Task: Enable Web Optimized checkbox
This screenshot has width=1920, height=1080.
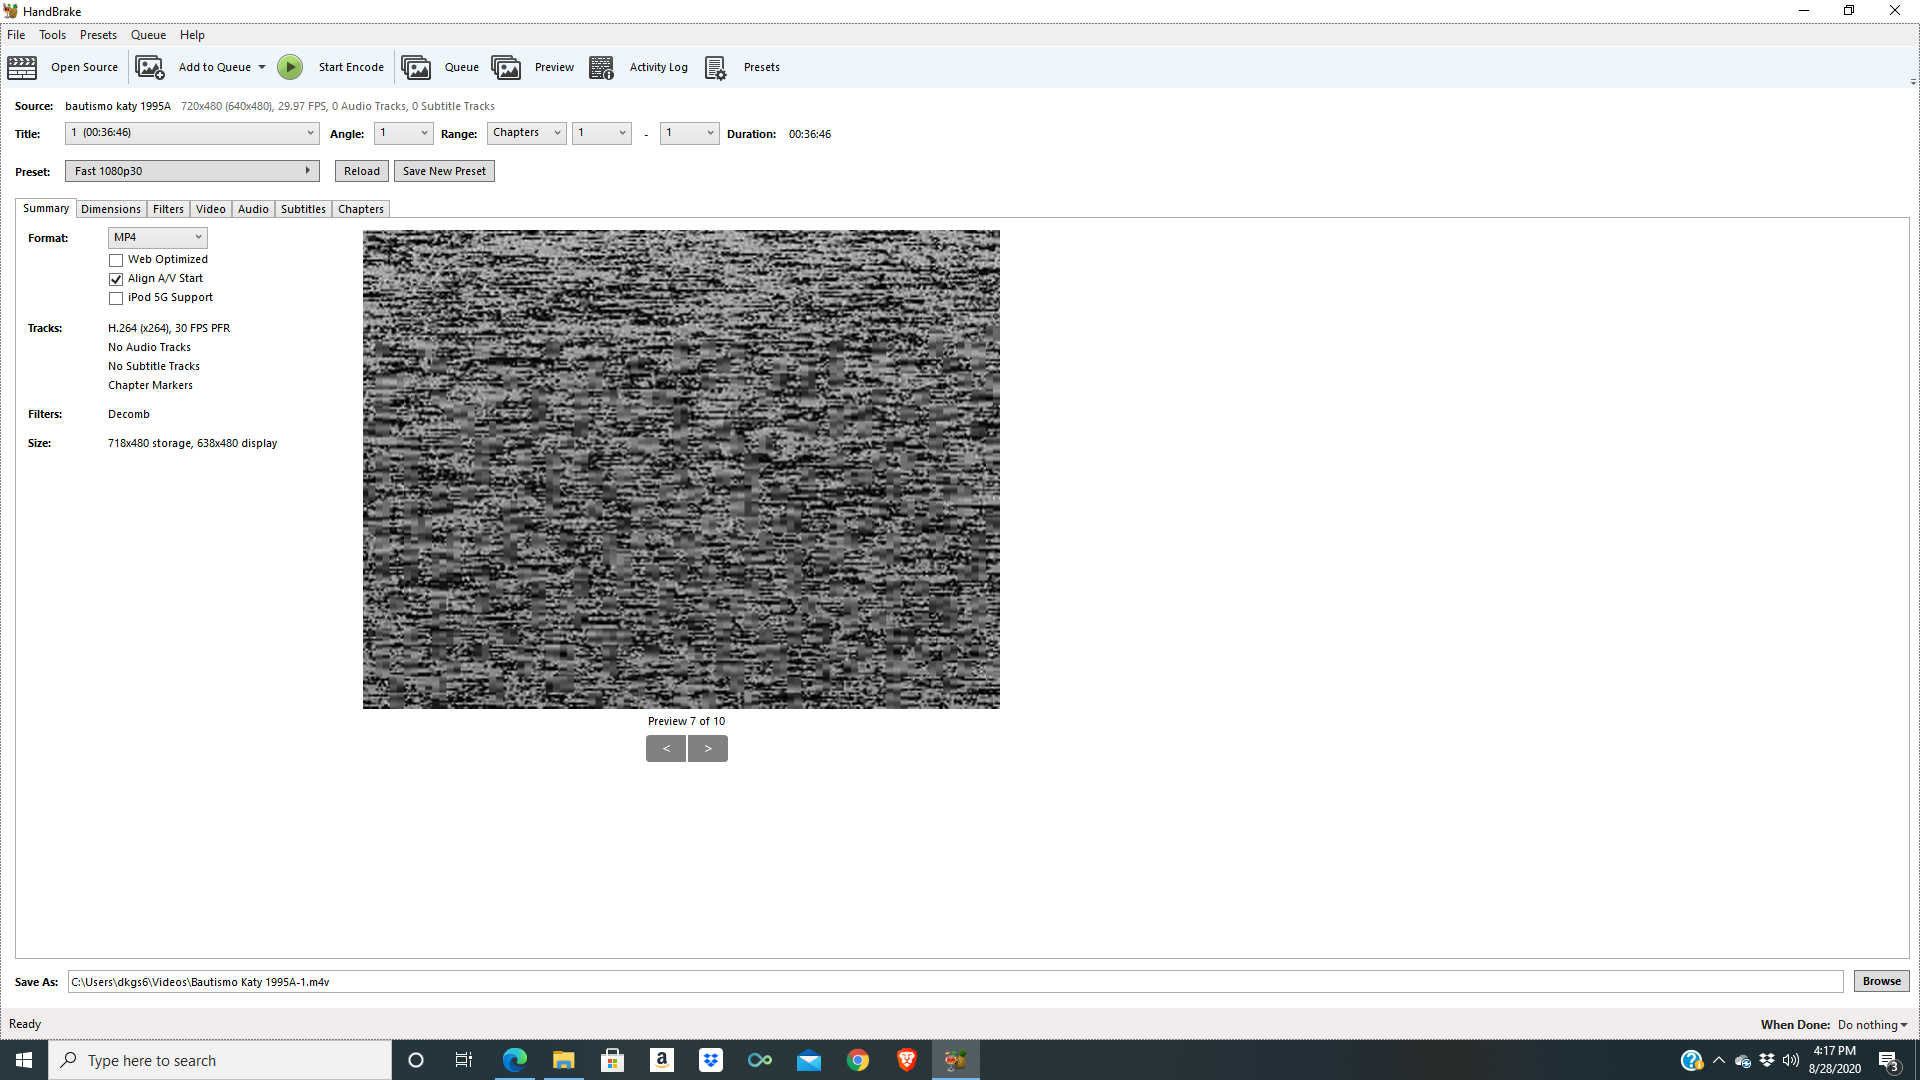Action: (x=116, y=260)
